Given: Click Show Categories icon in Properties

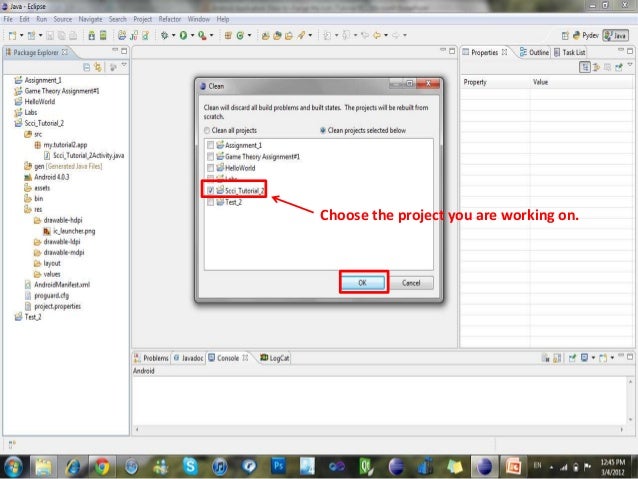Looking at the screenshot, I should tap(585, 67).
